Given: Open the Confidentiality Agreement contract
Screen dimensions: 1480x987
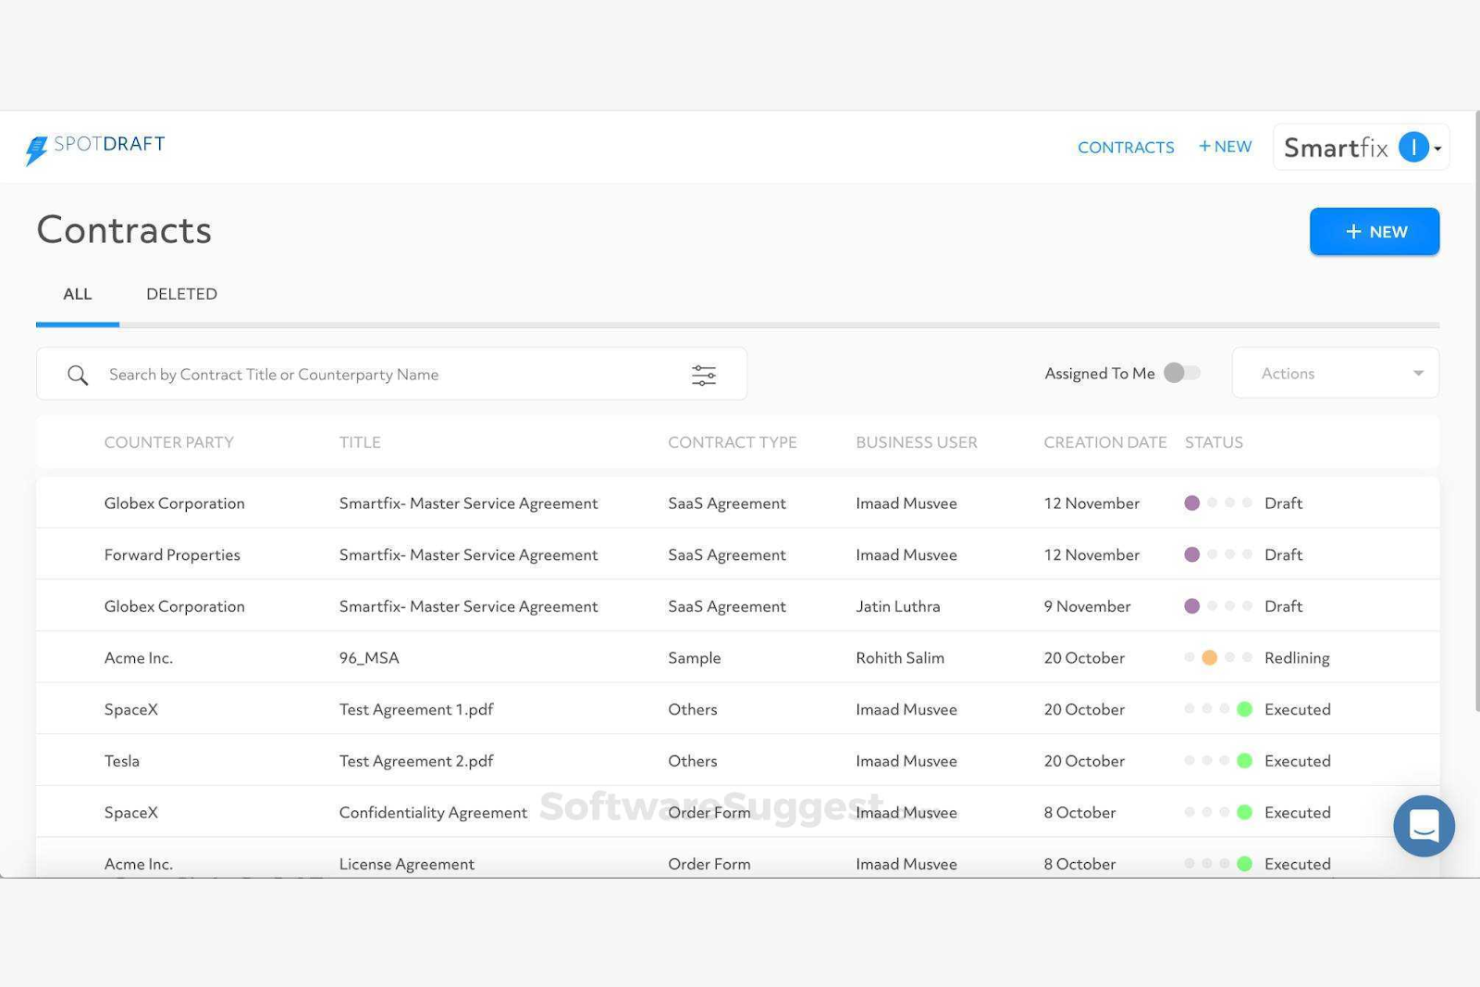Looking at the screenshot, I should pos(433,813).
